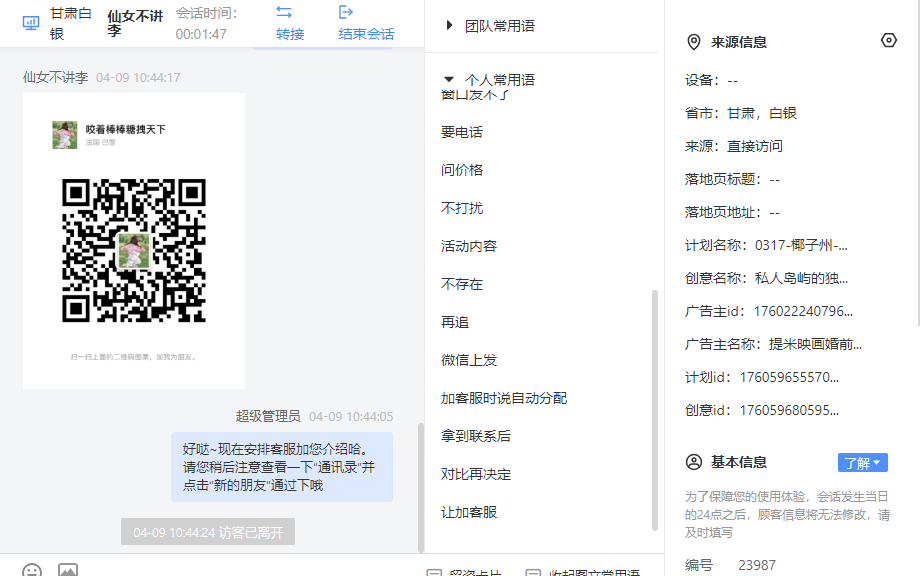This screenshot has height=576, width=920.
Task: Click the person icon beside 基本信息
Action: (x=694, y=462)
